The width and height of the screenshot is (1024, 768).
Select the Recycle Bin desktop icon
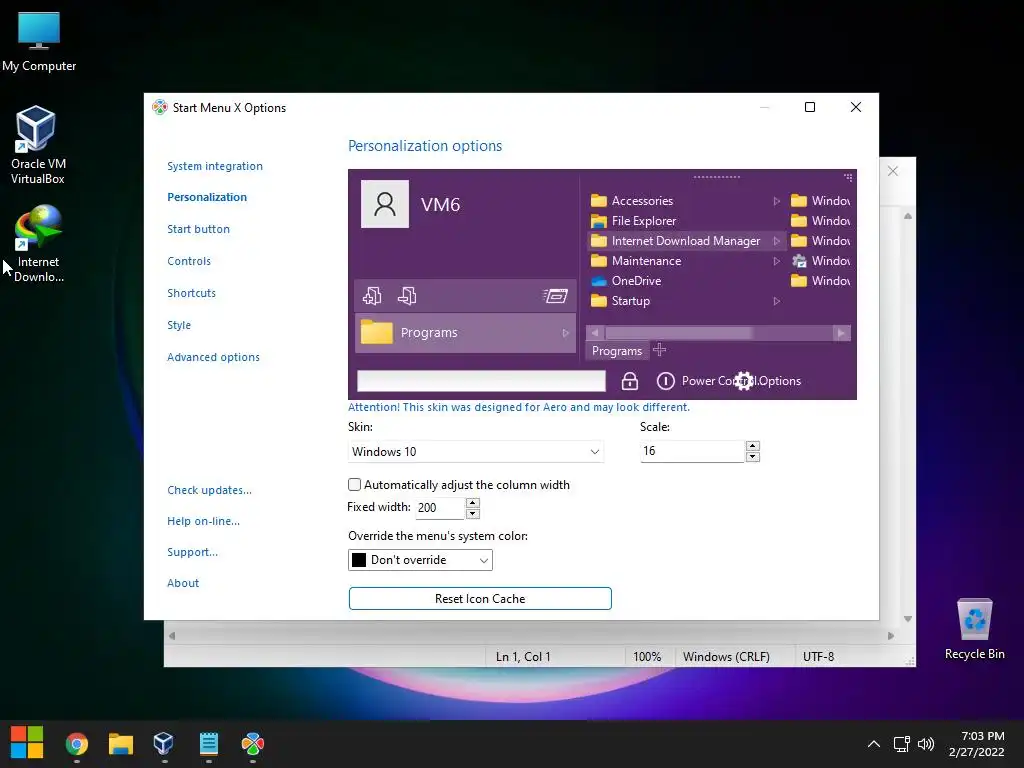click(x=974, y=628)
